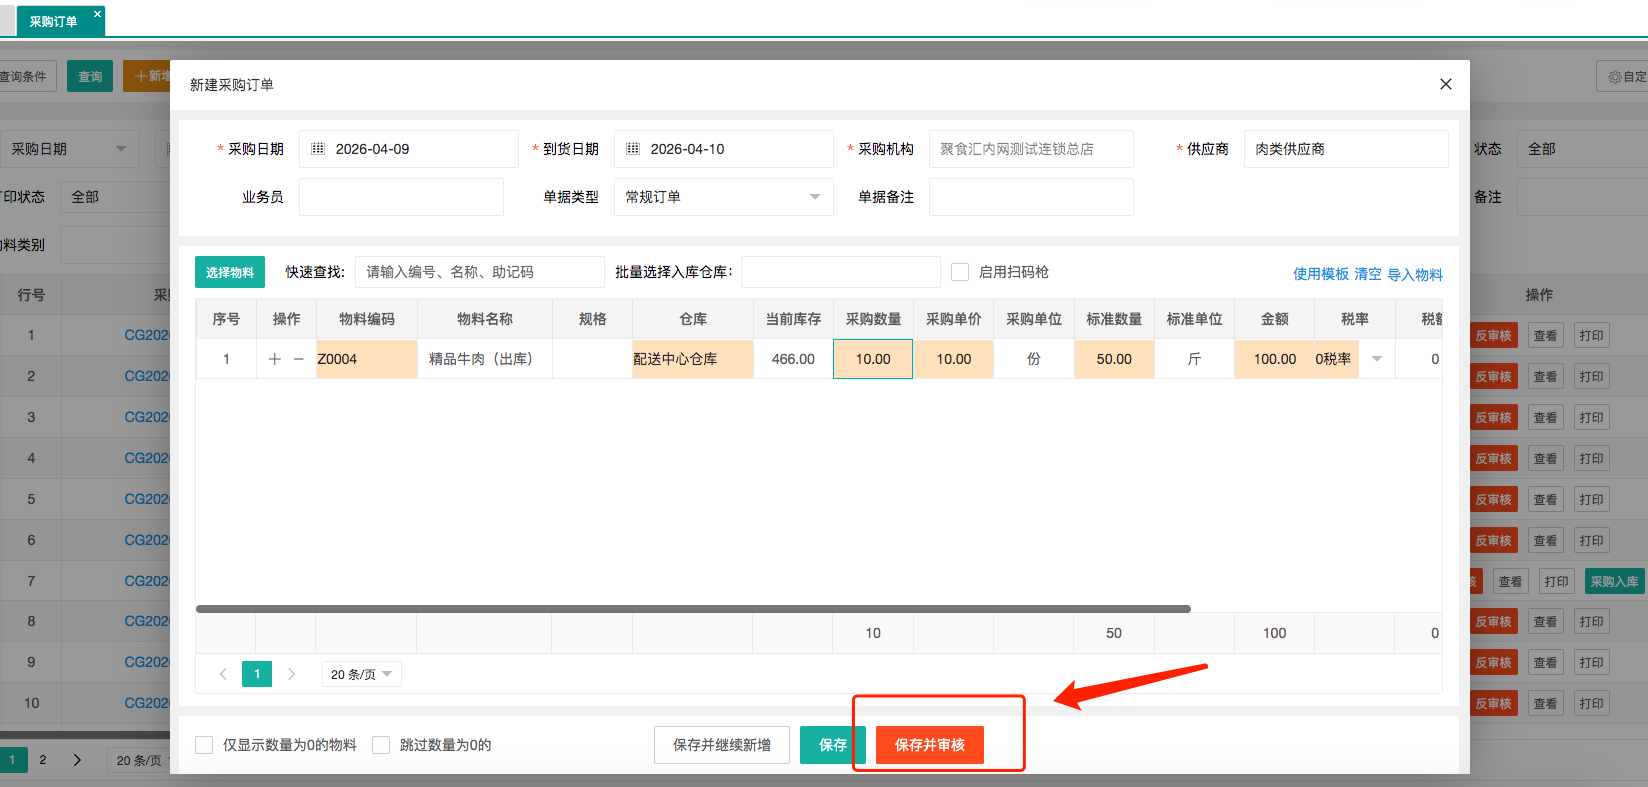The height and width of the screenshot is (787, 1648).
Task: Click order link CG202 in row 2
Action: click(x=147, y=376)
